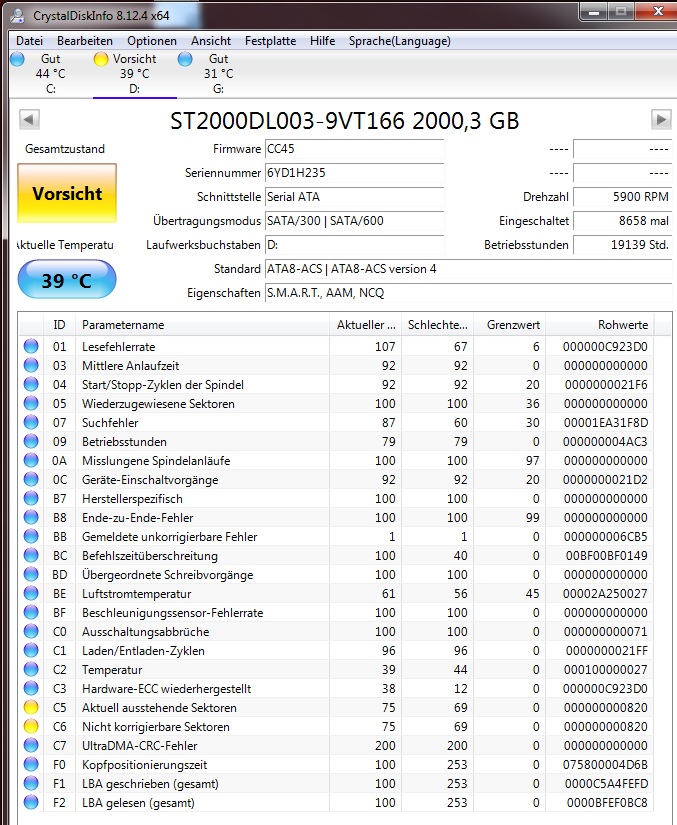
Task: Open the Hilfe menu
Action: (x=322, y=41)
